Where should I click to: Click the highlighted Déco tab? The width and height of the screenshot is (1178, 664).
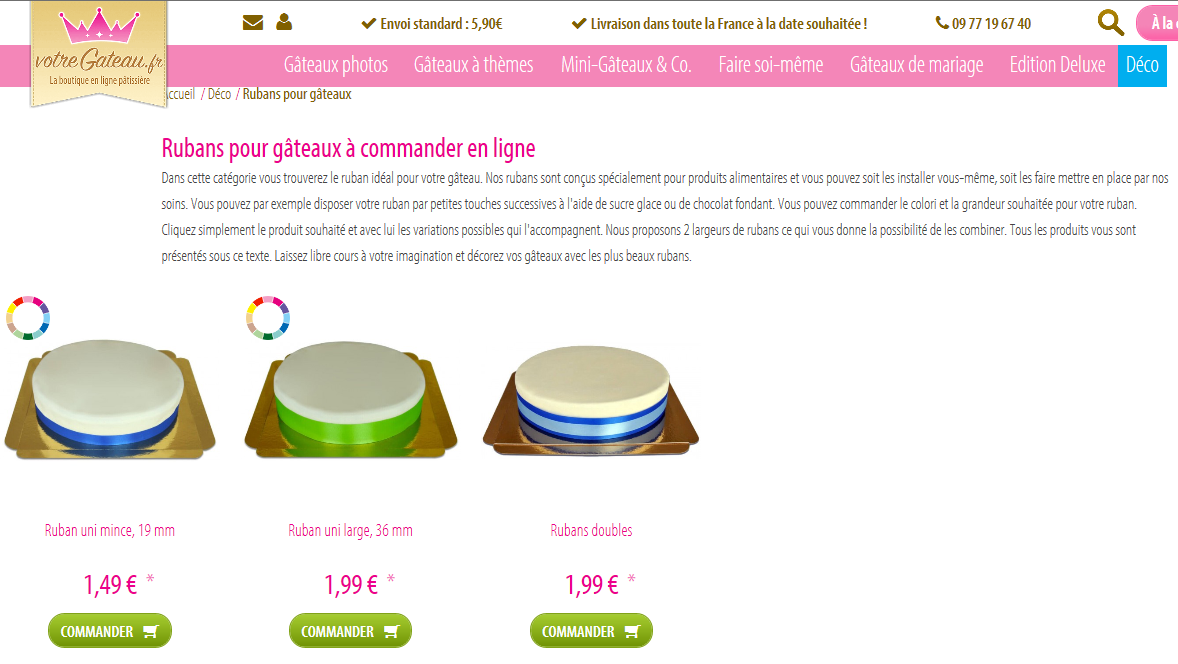coord(1142,65)
